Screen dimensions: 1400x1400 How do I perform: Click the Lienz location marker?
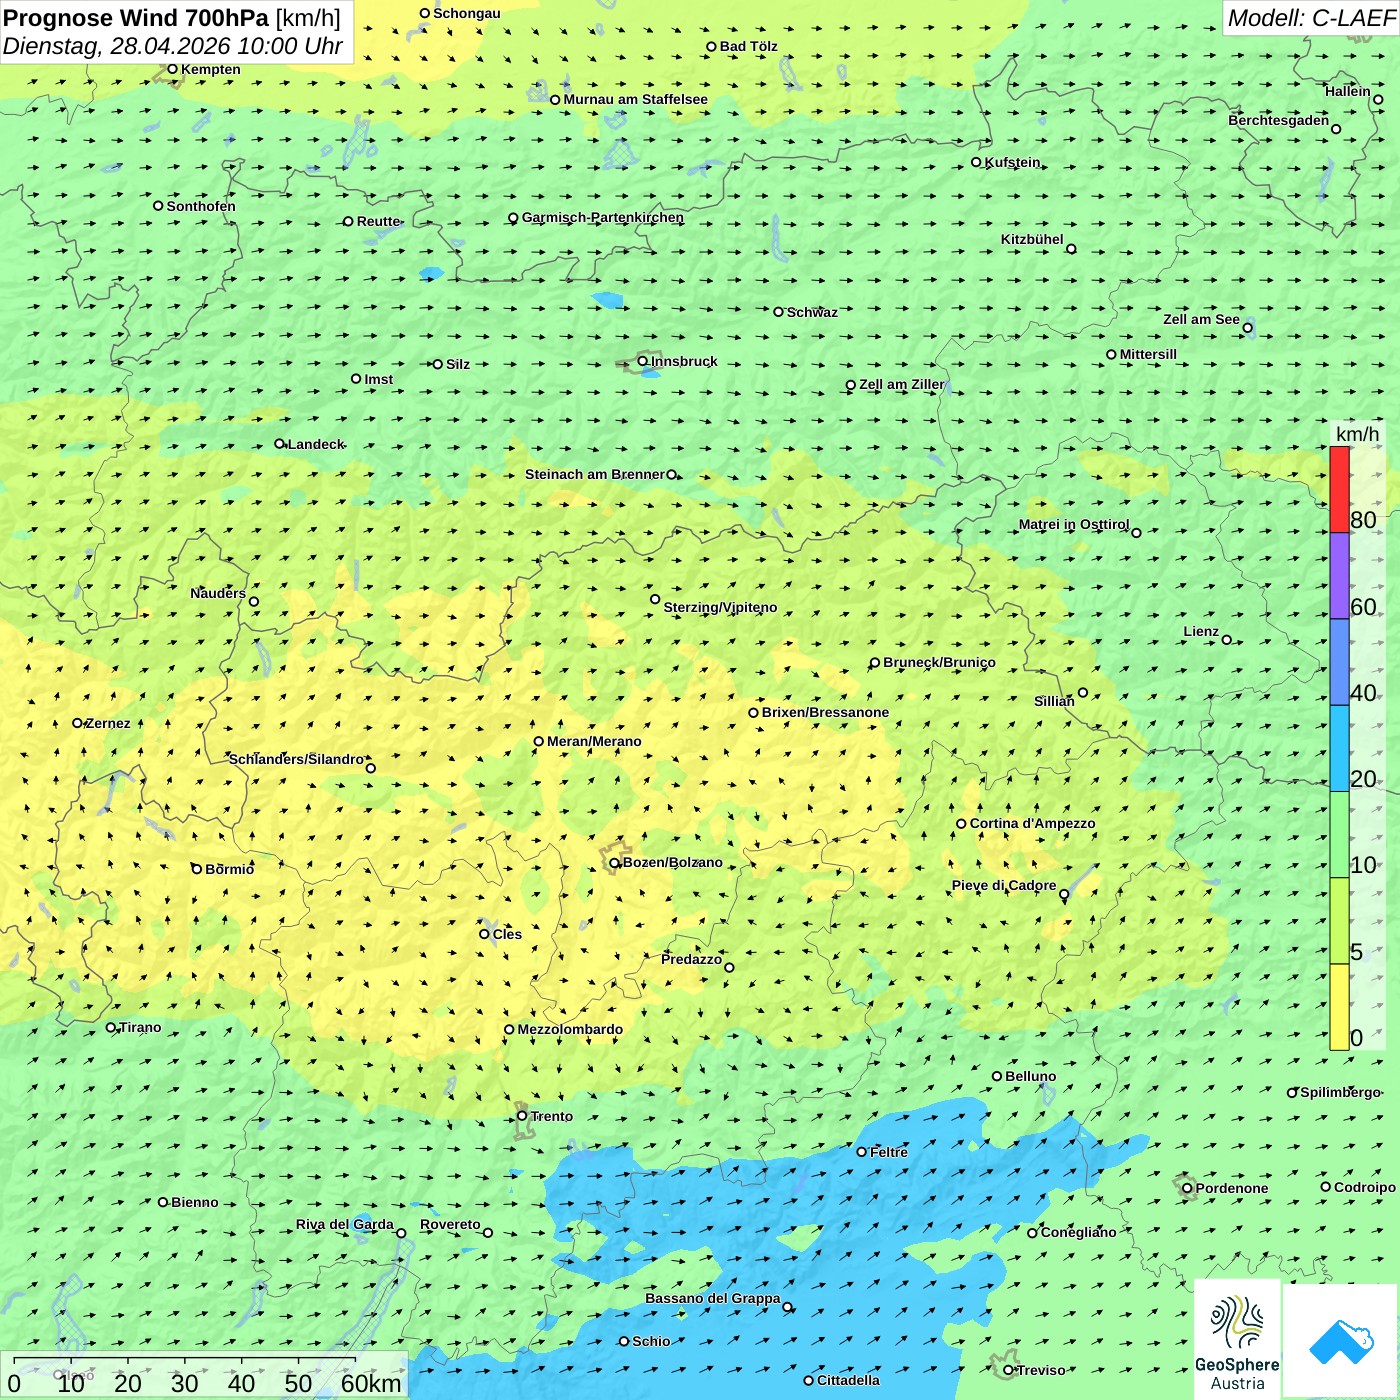click(1227, 640)
